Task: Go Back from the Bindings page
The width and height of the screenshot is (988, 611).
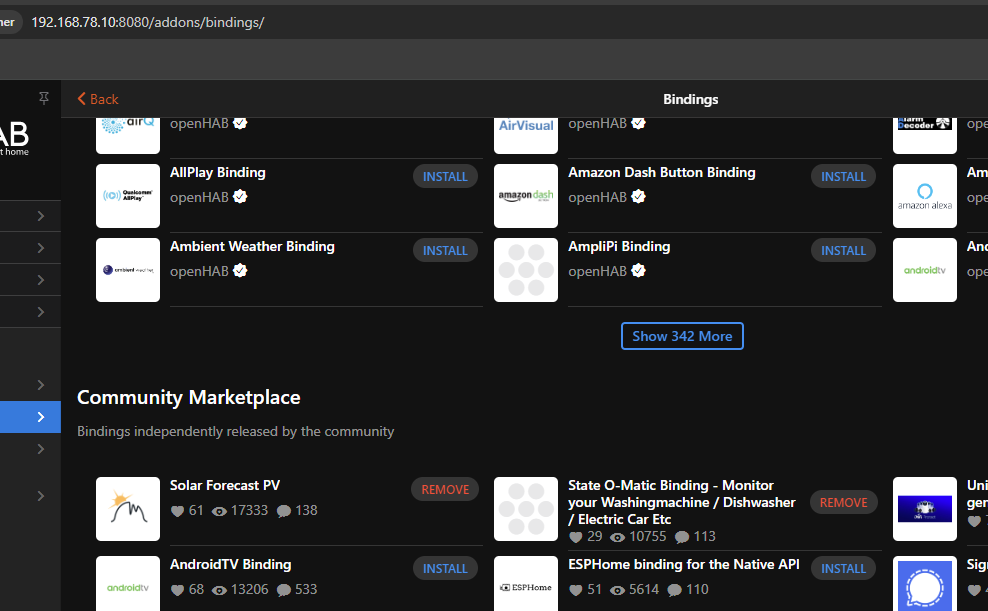Action: pos(98,99)
